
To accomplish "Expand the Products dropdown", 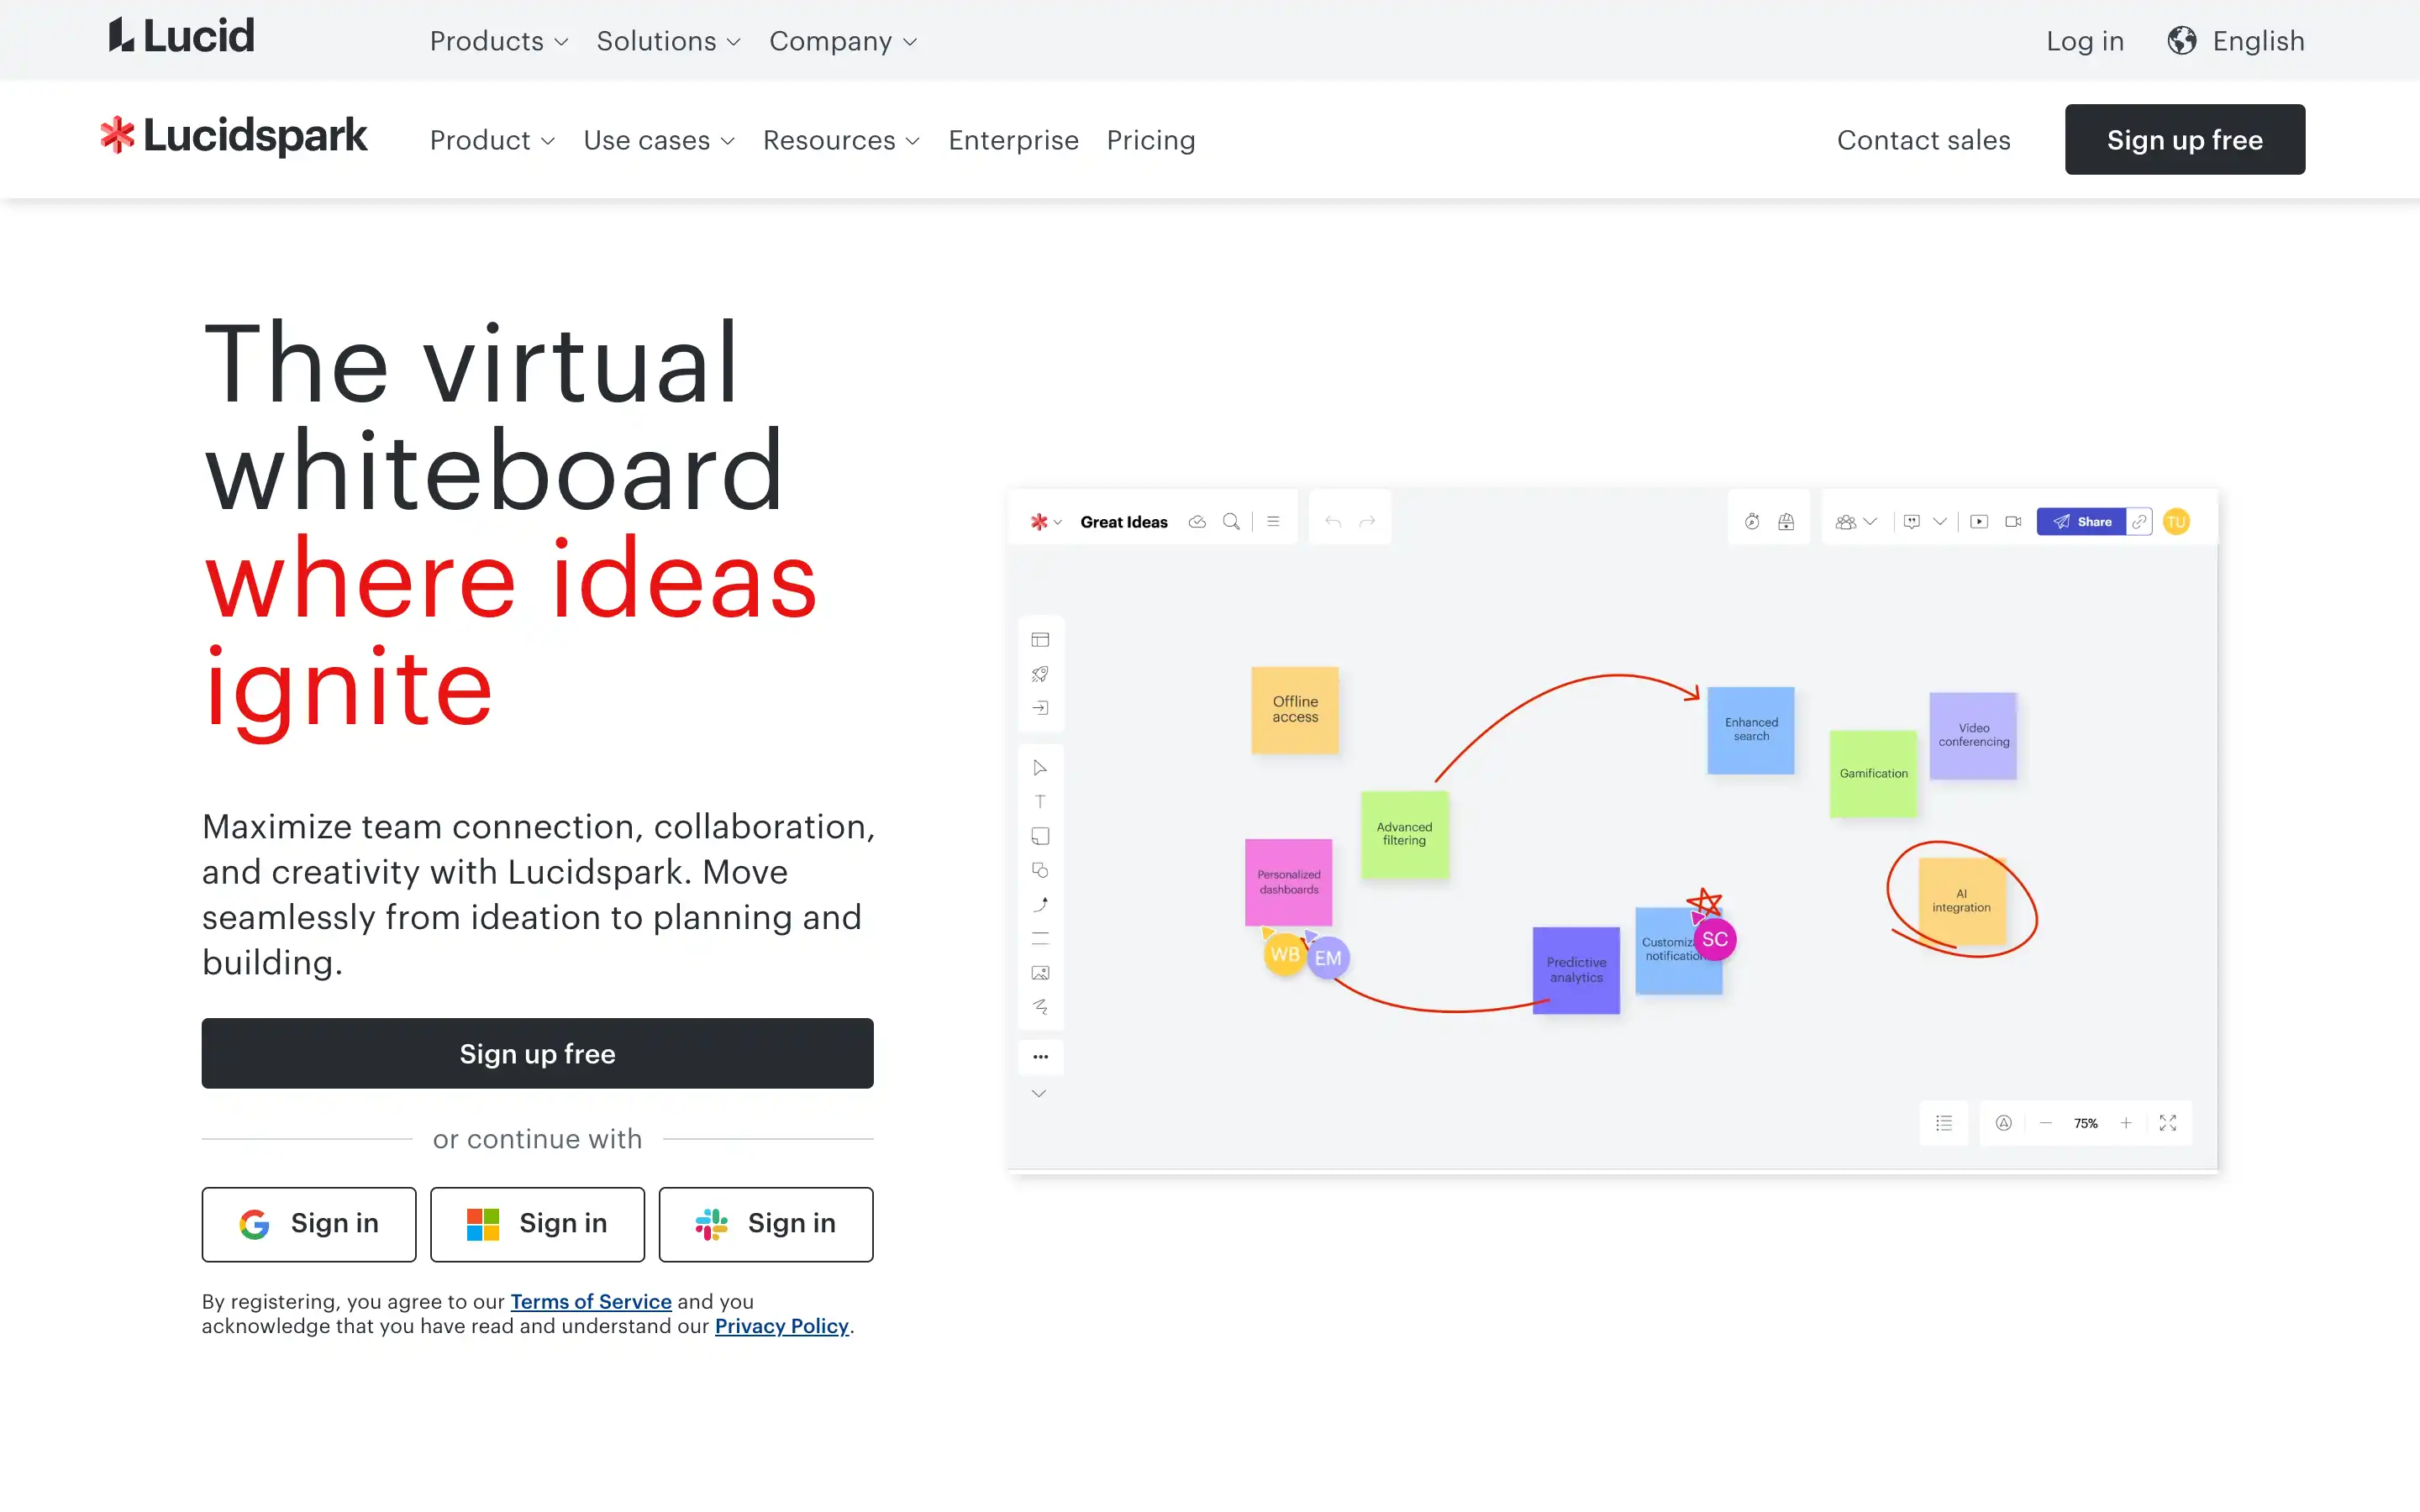I will pos(499,41).
